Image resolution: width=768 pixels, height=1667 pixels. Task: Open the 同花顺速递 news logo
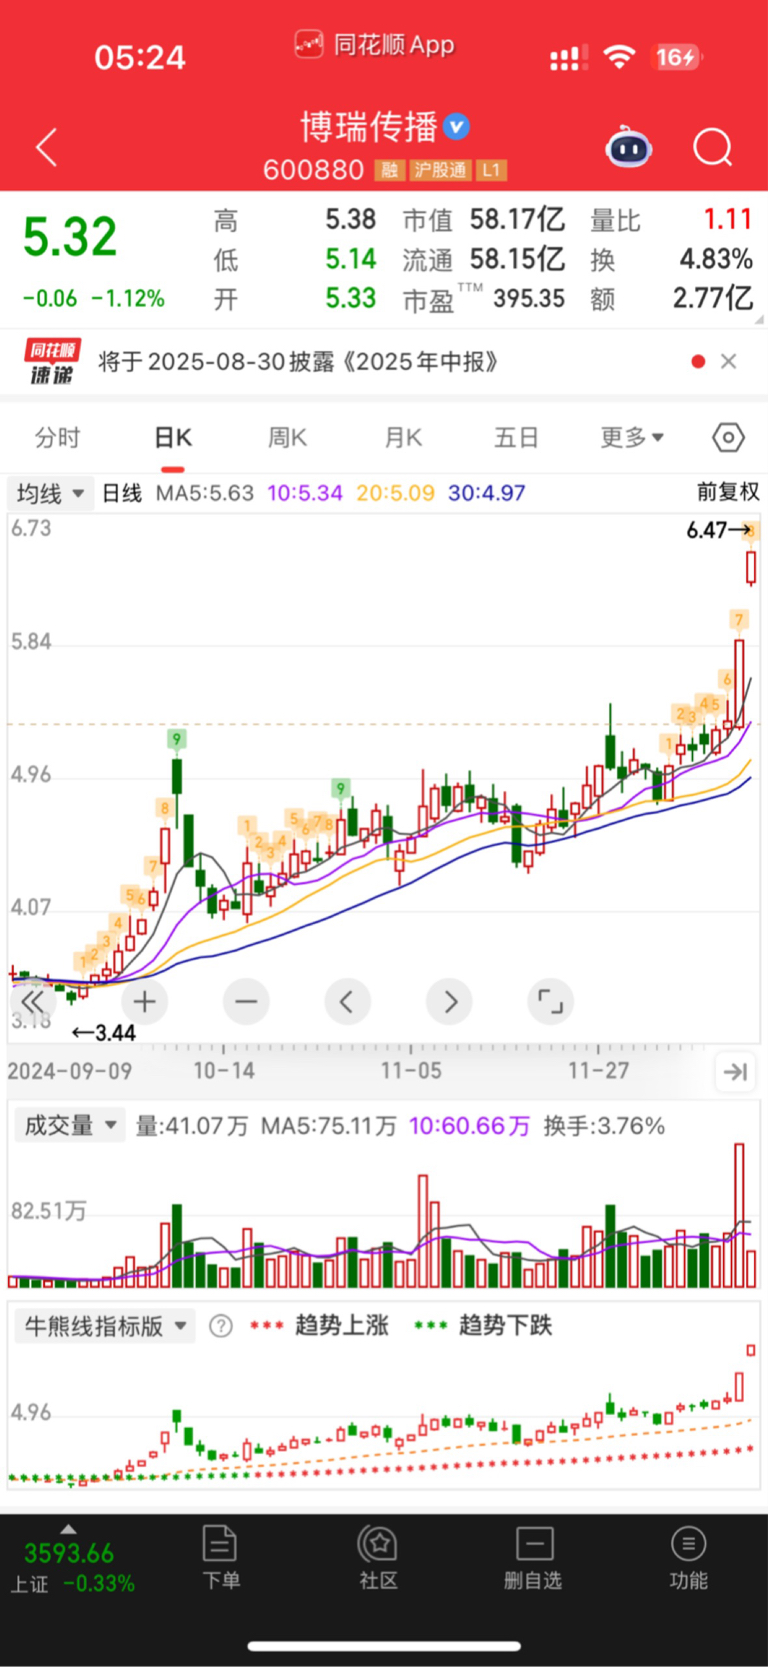(52, 361)
